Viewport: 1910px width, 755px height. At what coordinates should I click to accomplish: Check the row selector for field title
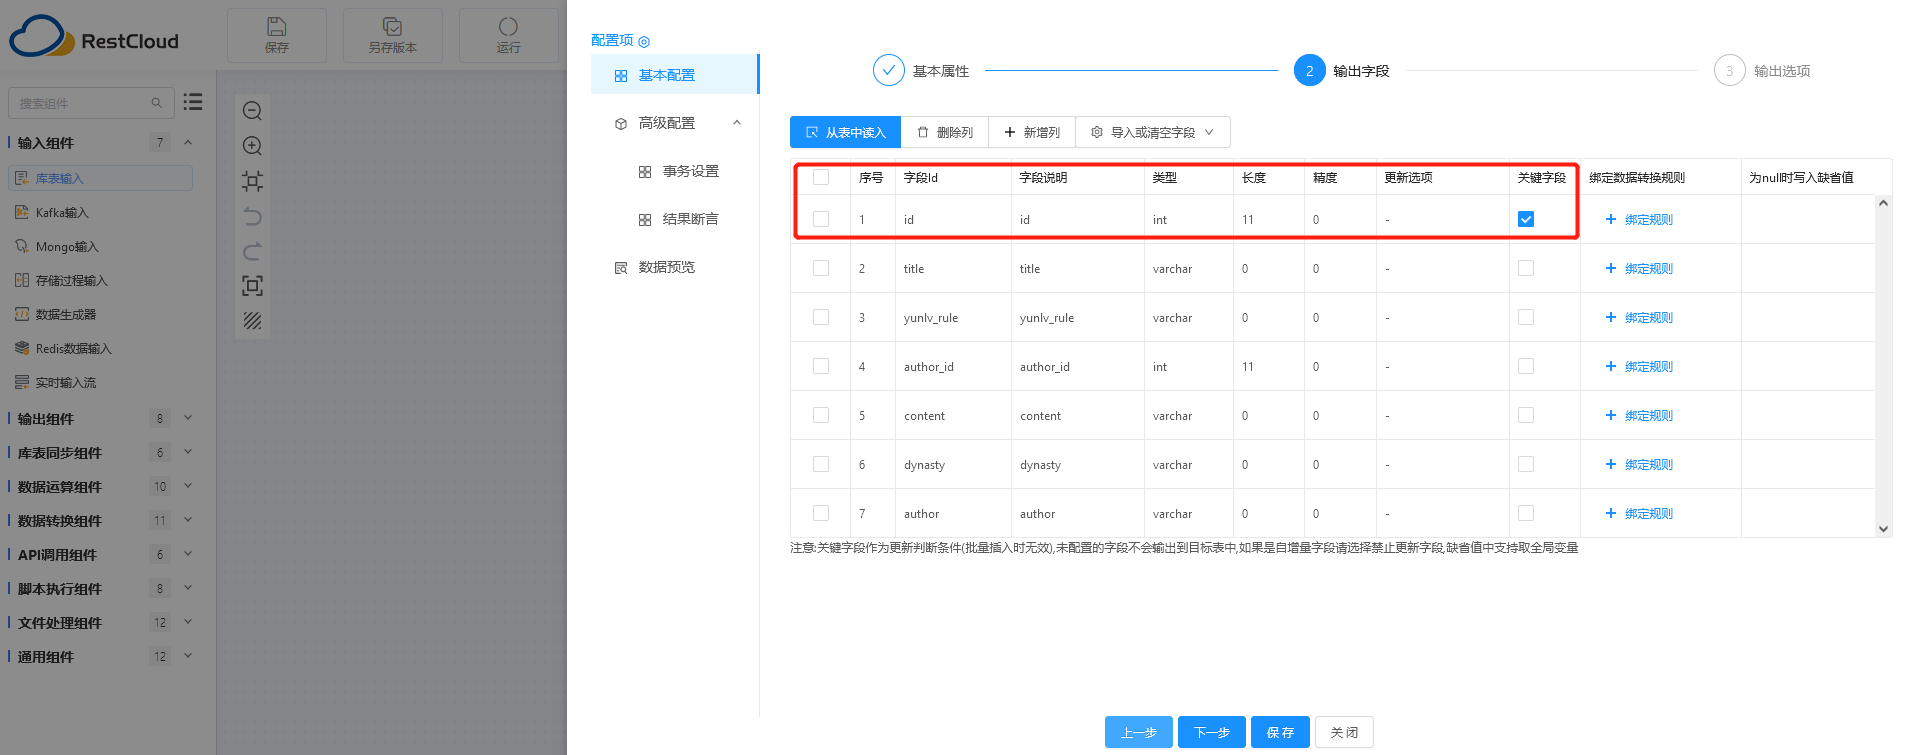821,268
